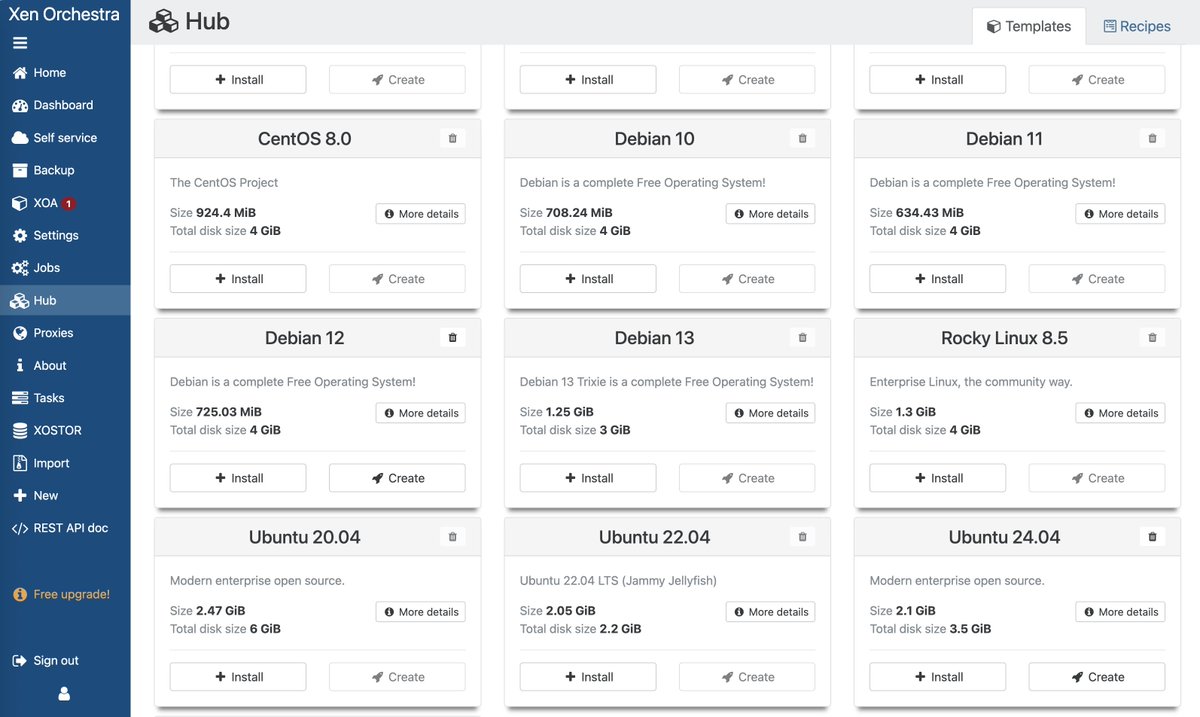The height and width of the screenshot is (717, 1200).
Task: Click trash icon on Ubuntu 22.04 card
Action: point(802,537)
